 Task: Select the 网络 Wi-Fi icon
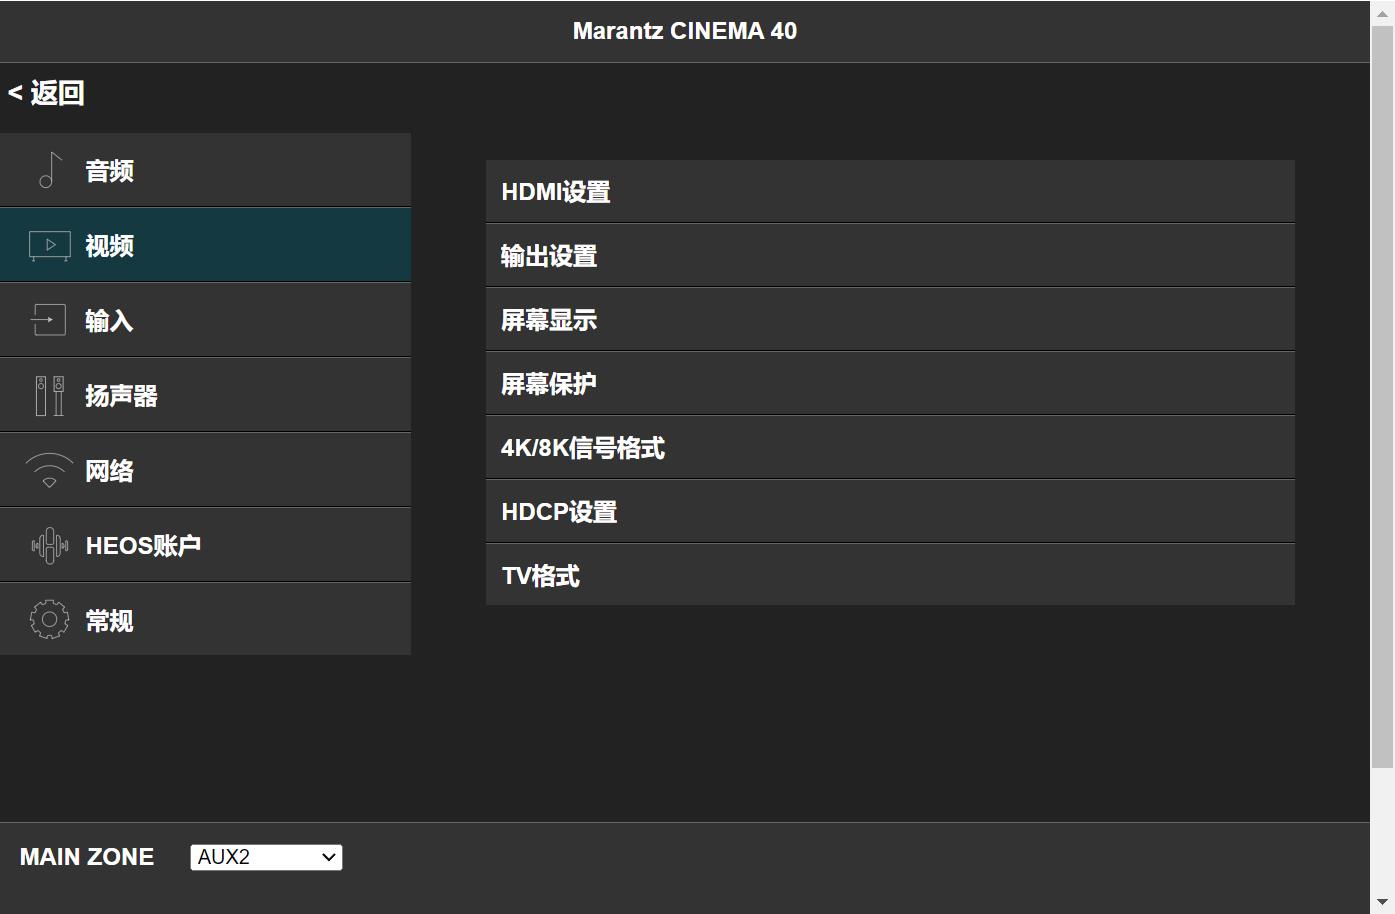(48, 469)
